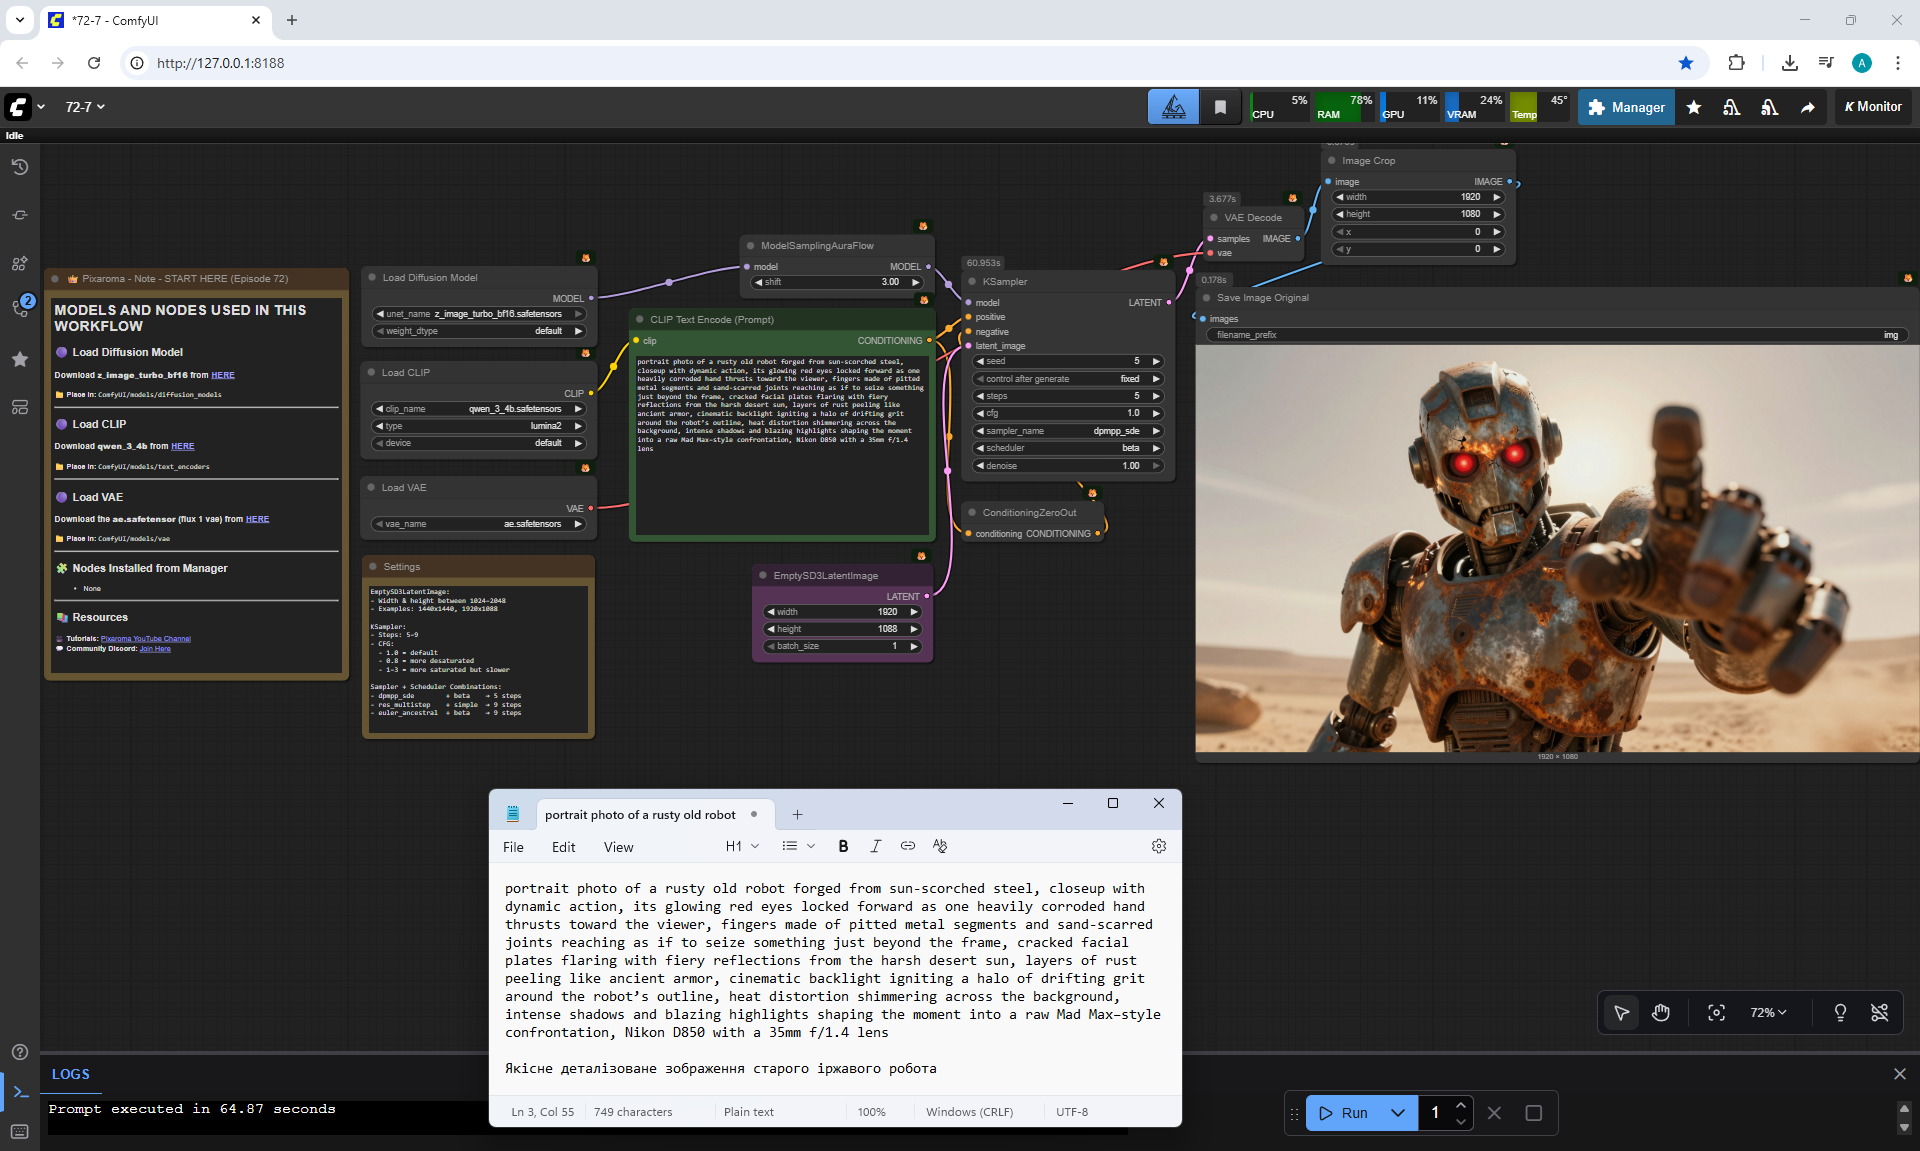Select the hand pan tool
The image size is (1920, 1151).
click(1661, 1013)
